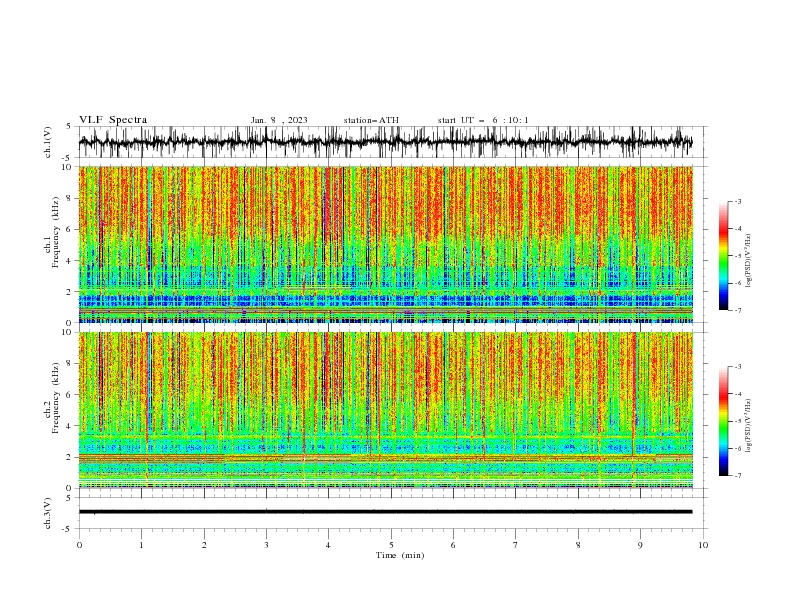This screenshot has height=612, width=792.
Task: Click the "ch.3(V)" vertical axis label
Action: 48,513
